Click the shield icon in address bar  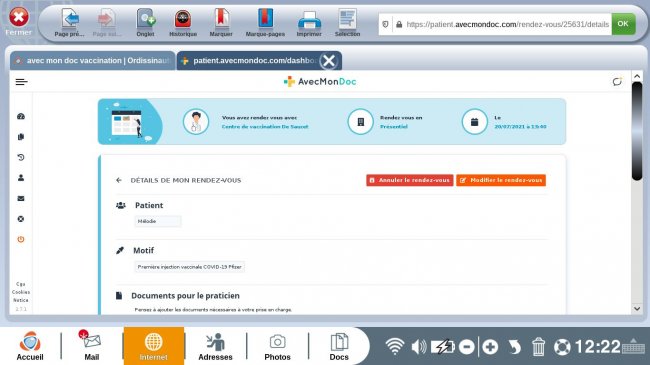pyautogui.click(x=386, y=24)
